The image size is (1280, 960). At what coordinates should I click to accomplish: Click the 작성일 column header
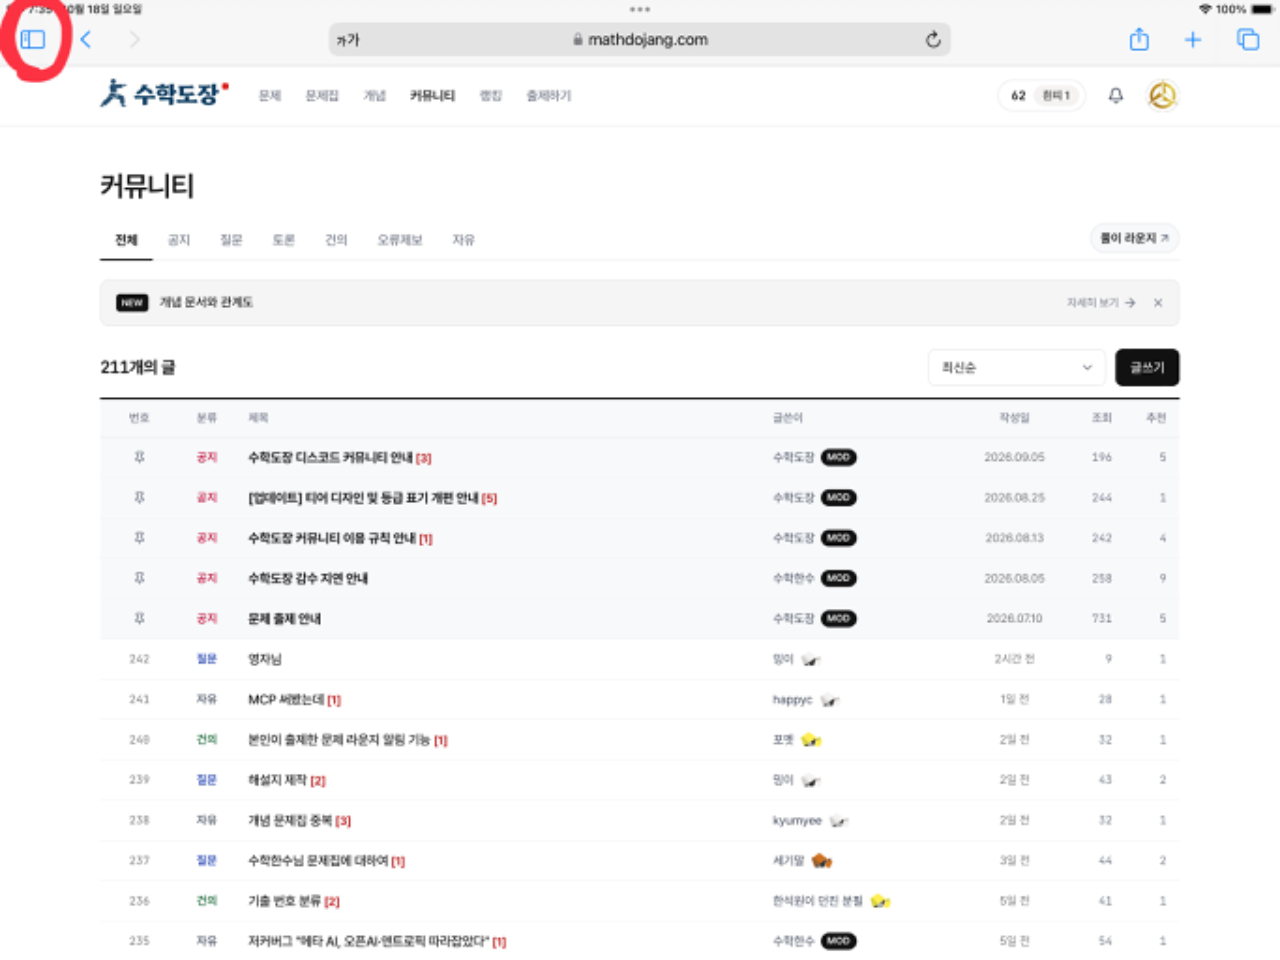[x=1014, y=418]
